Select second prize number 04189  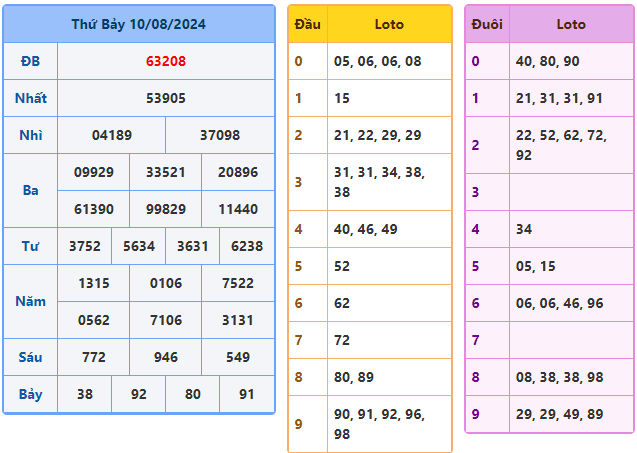[111, 135]
